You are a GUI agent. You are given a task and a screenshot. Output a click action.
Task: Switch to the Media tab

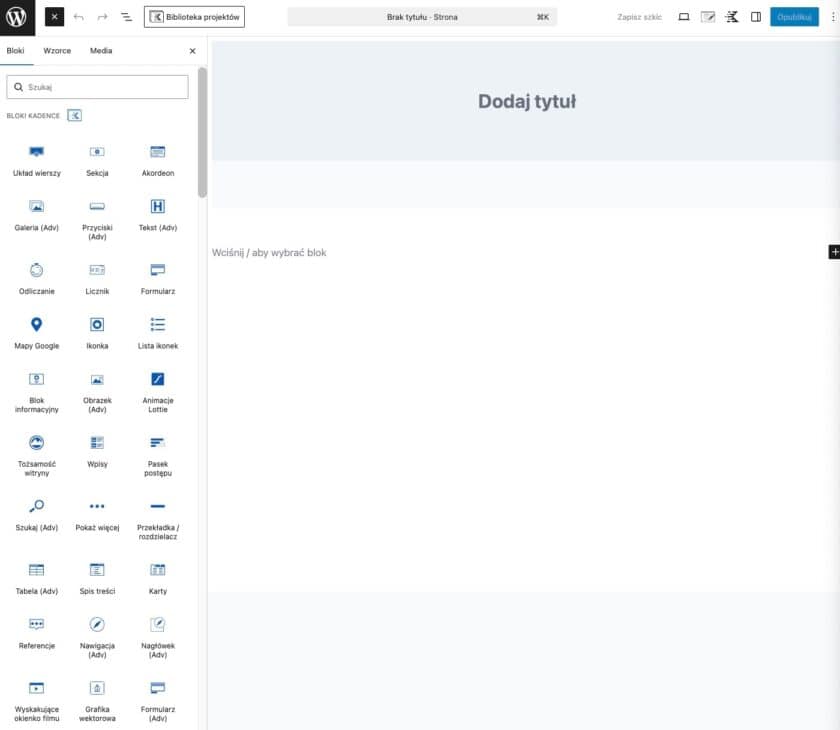tap(101, 51)
